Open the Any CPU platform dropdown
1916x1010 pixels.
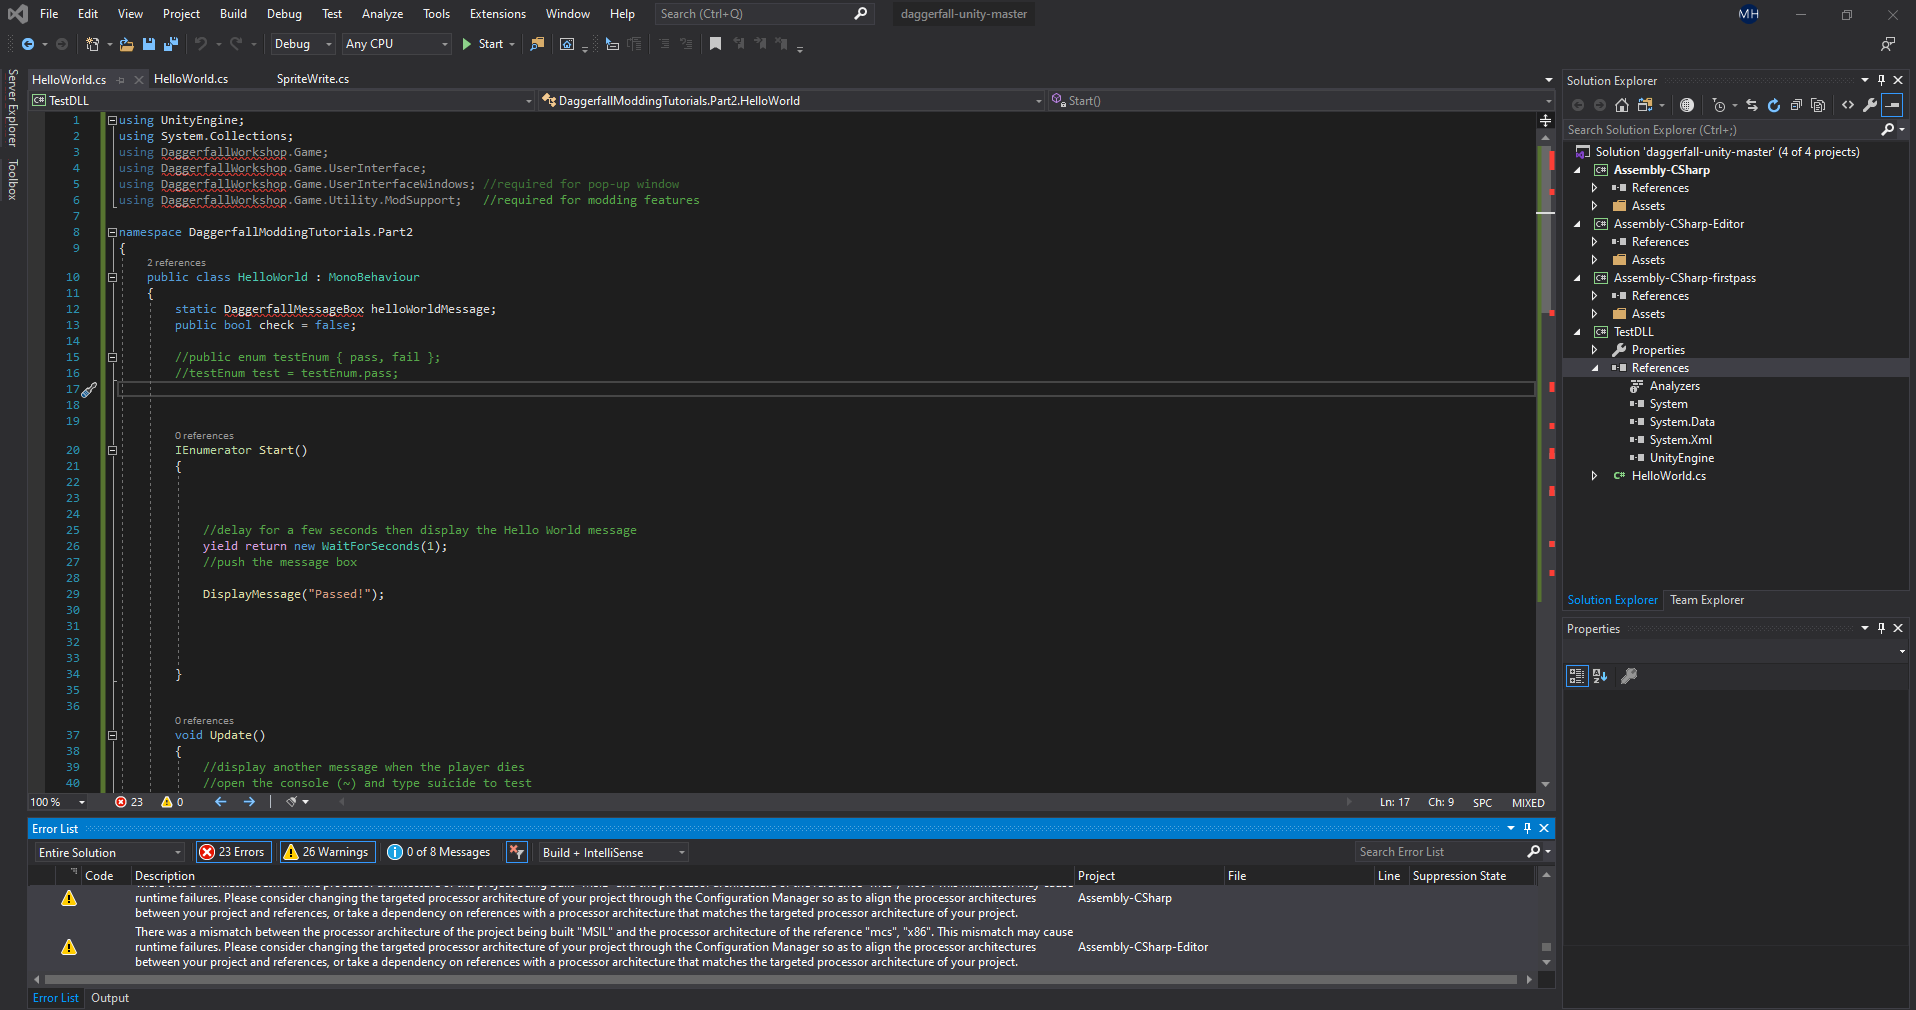[397, 44]
